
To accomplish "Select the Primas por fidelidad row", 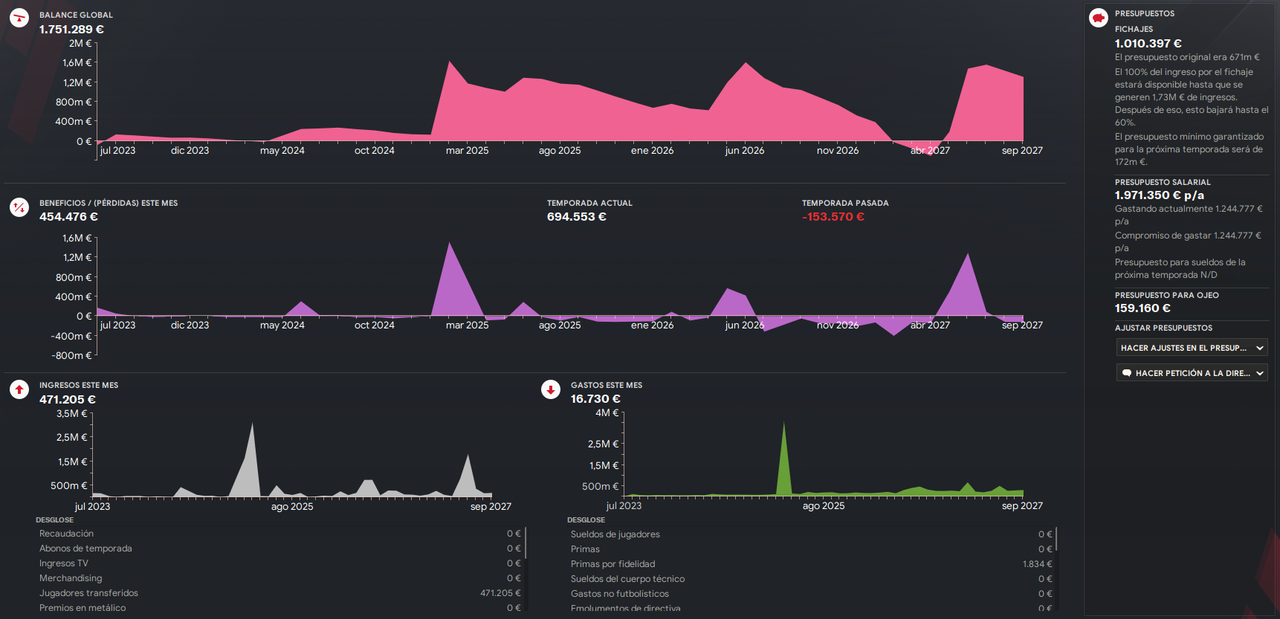I will 811,564.
